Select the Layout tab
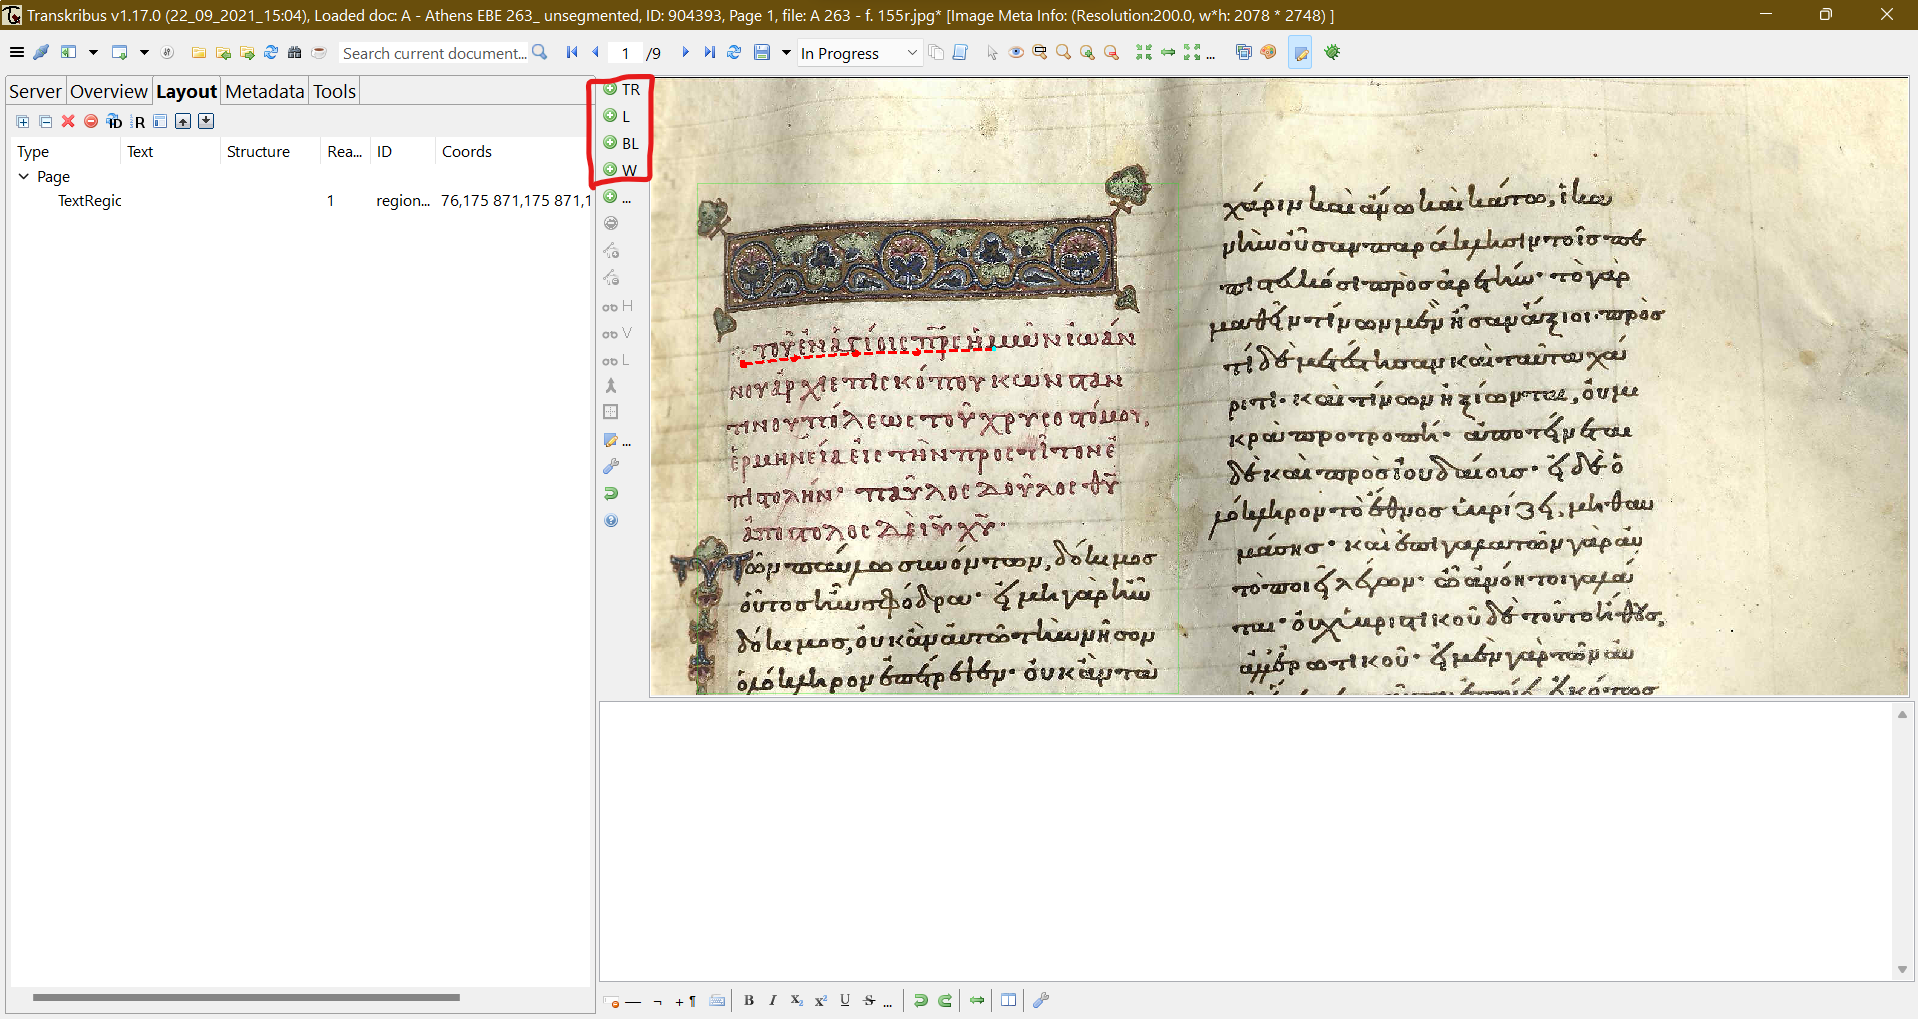This screenshot has width=1918, height=1019. click(x=186, y=91)
